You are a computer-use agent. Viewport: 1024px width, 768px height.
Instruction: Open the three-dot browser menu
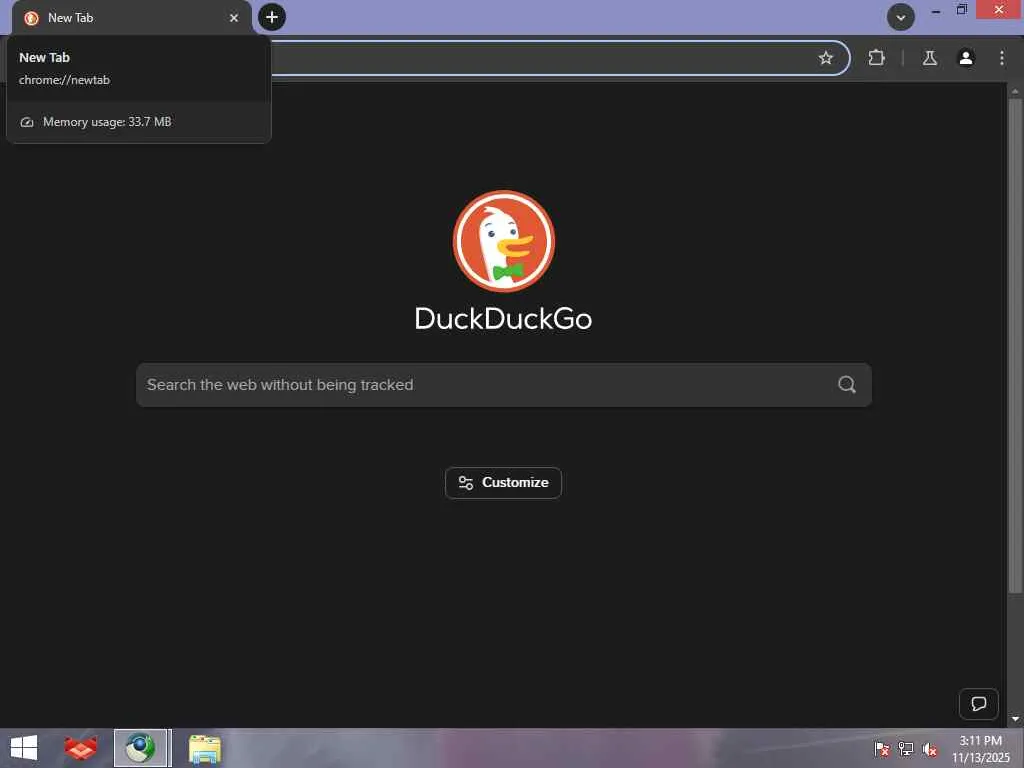(x=1002, y=58)
